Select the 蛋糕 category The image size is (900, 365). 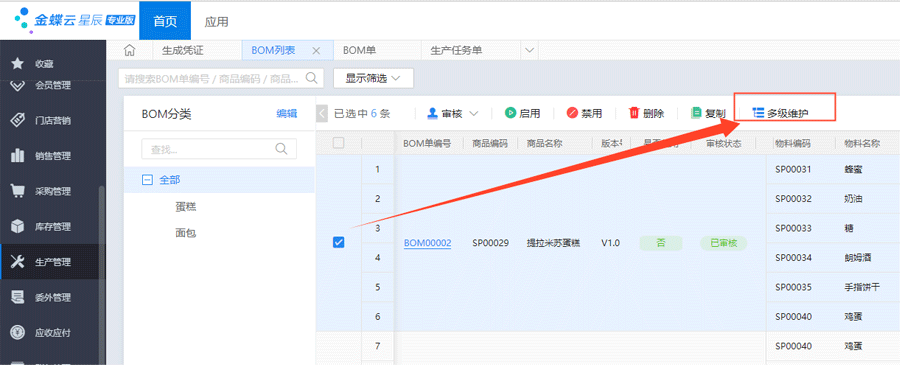click(x=186, y=207)
